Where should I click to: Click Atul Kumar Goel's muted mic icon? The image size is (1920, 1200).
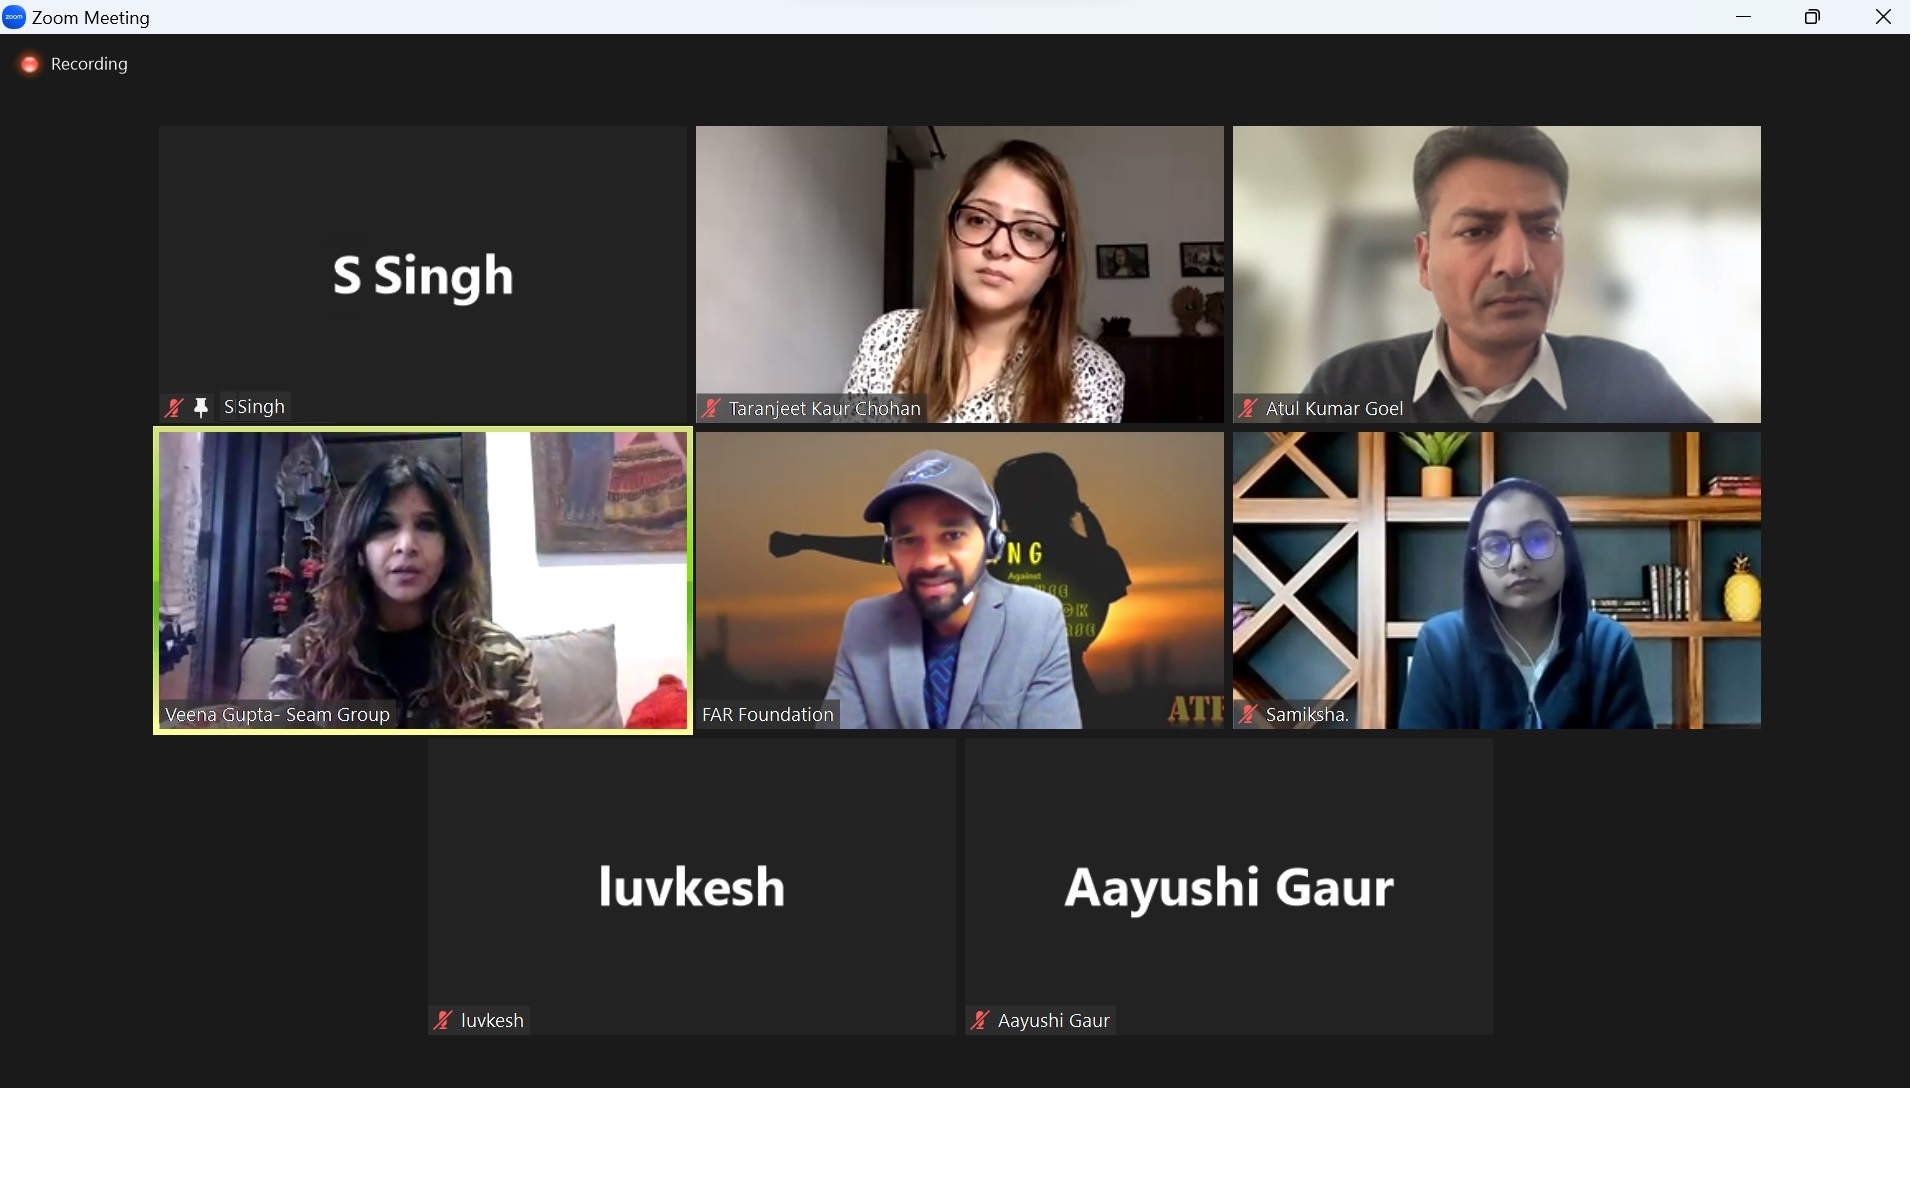[1248, 408]
